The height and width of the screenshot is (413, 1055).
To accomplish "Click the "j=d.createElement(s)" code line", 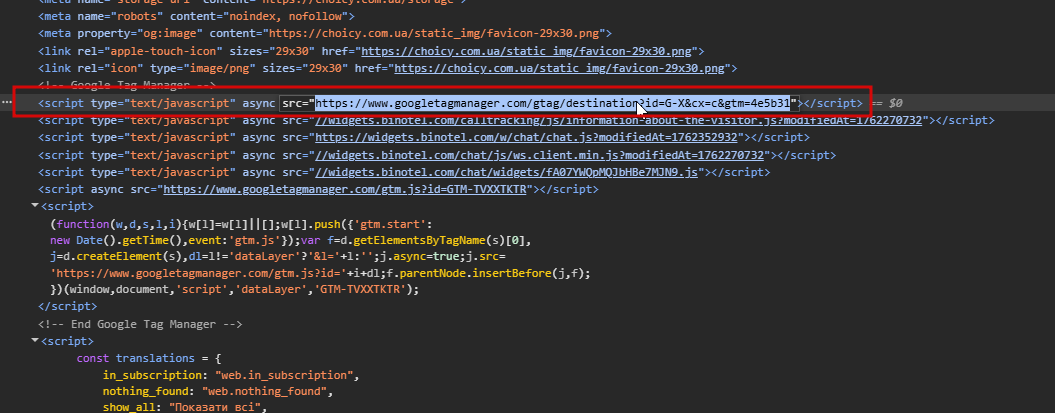I will click(x=277, y=256).
